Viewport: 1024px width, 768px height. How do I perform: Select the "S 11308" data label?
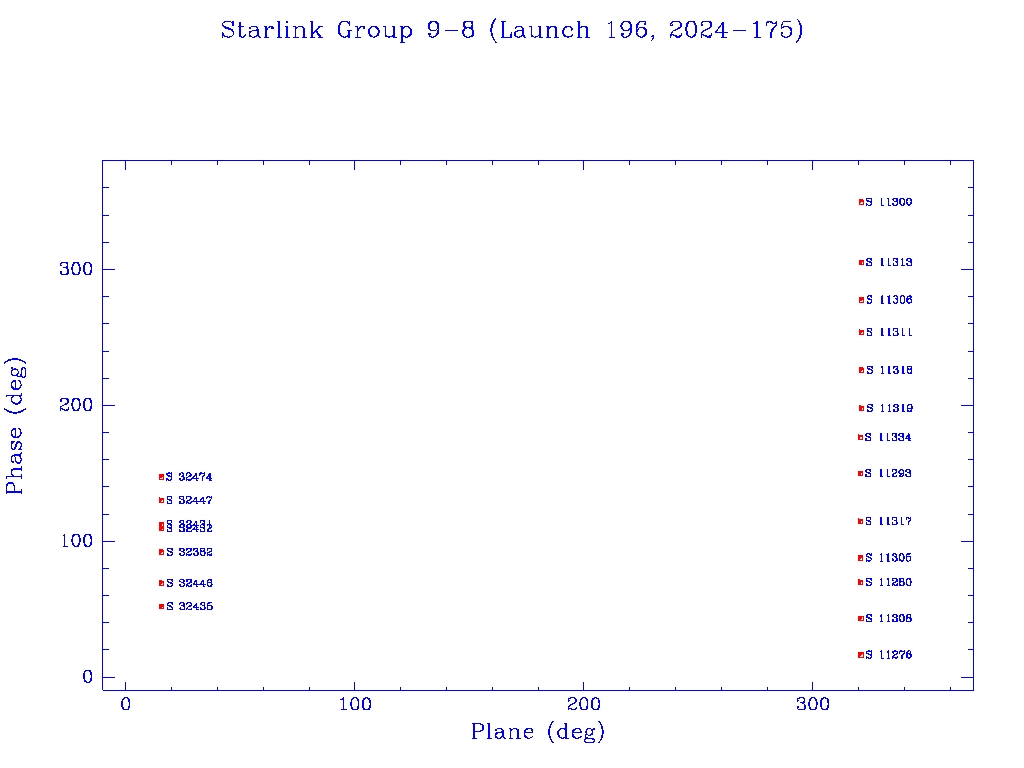click(888, 618)
